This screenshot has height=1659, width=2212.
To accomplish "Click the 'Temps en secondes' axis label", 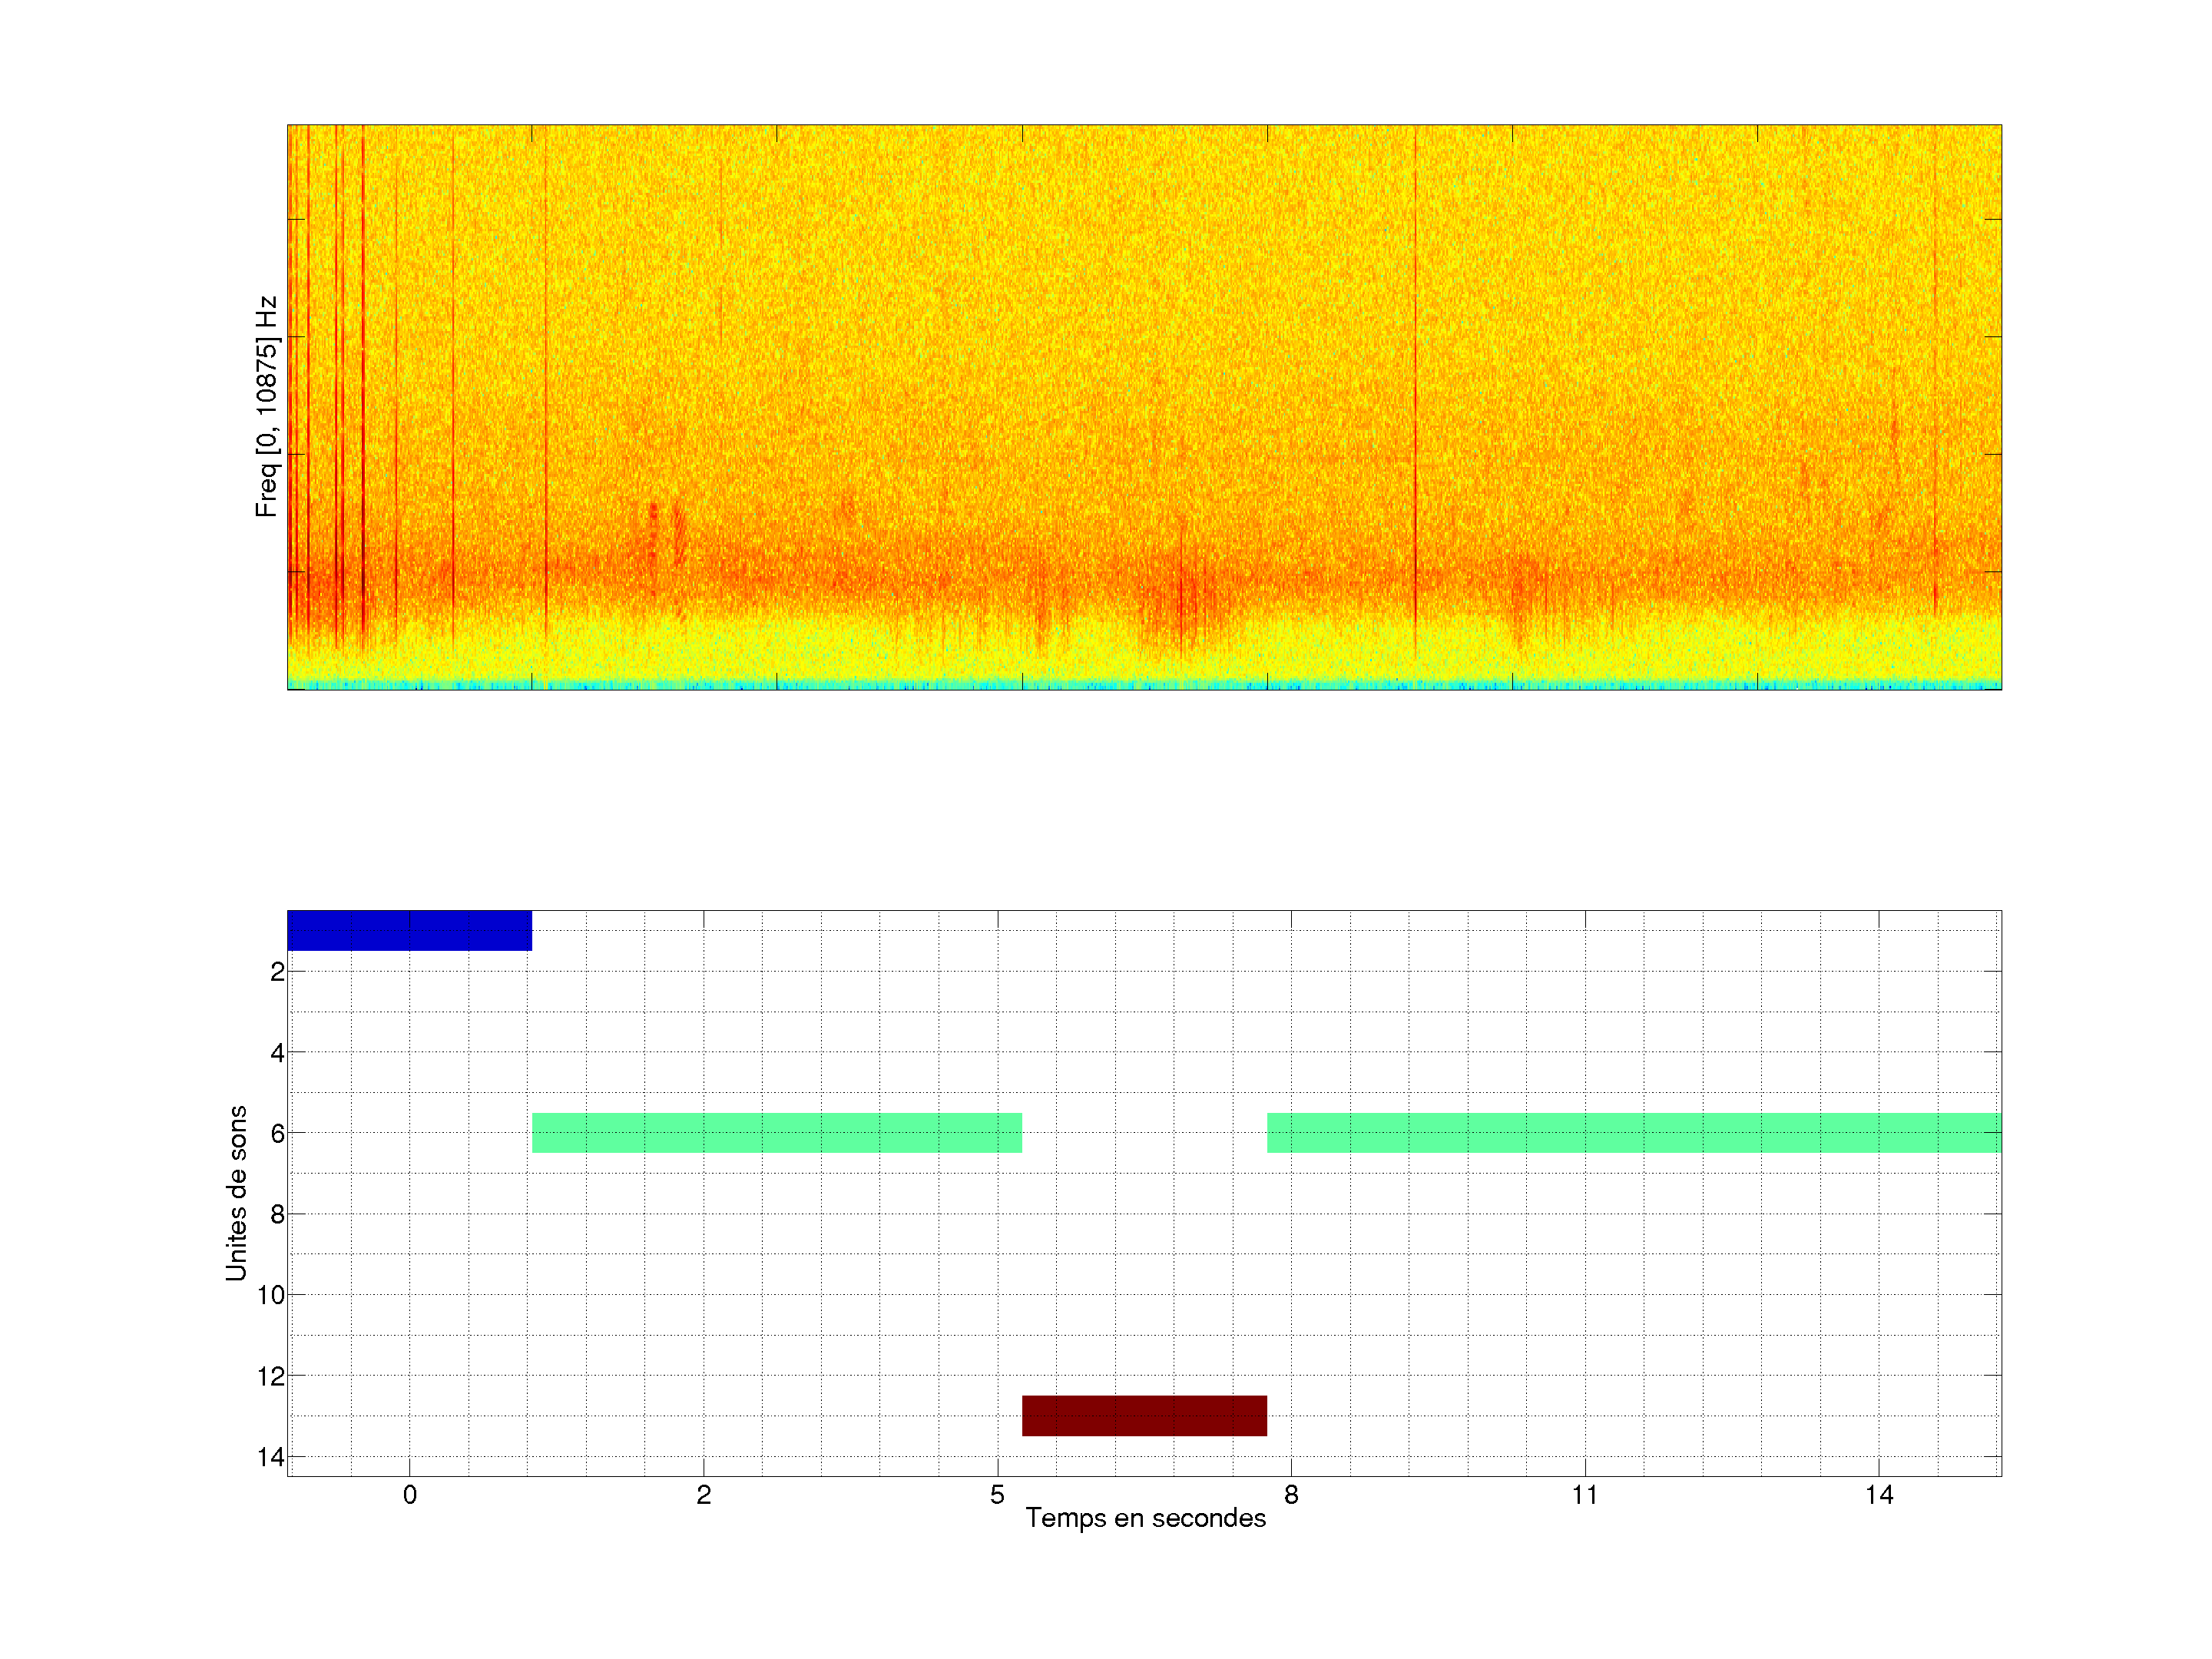I will point(1145,1518).
